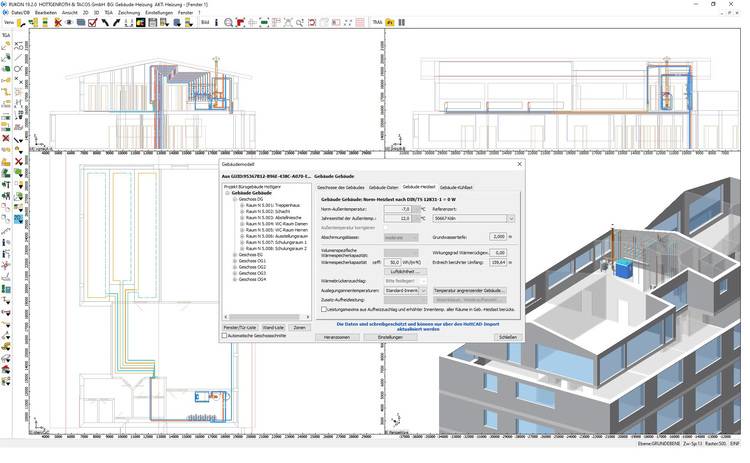Viewport: 750px width, 463px height.
Task: Click the red X icon in left sidebar
Action: coord(6,138)
